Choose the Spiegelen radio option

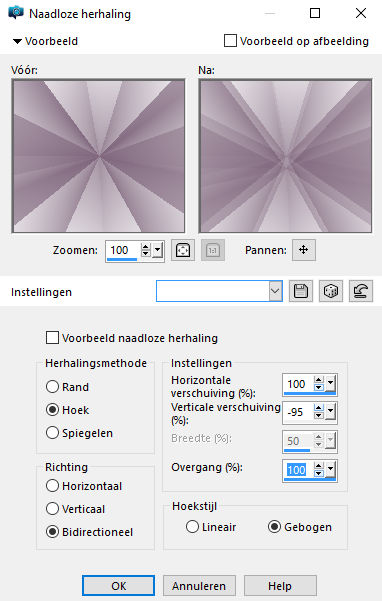pos(52,433)
